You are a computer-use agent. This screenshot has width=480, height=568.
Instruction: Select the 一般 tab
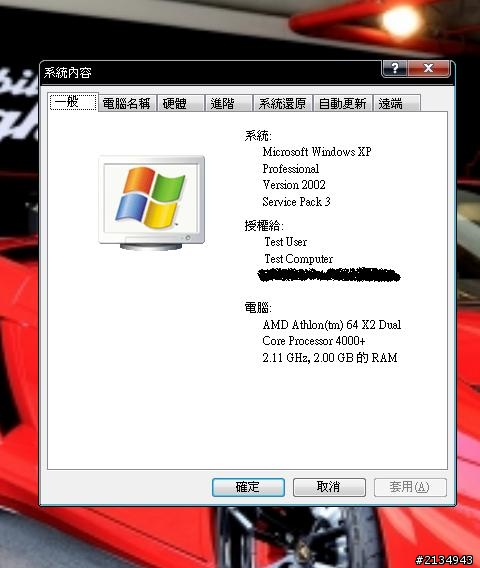pos(73,102)
